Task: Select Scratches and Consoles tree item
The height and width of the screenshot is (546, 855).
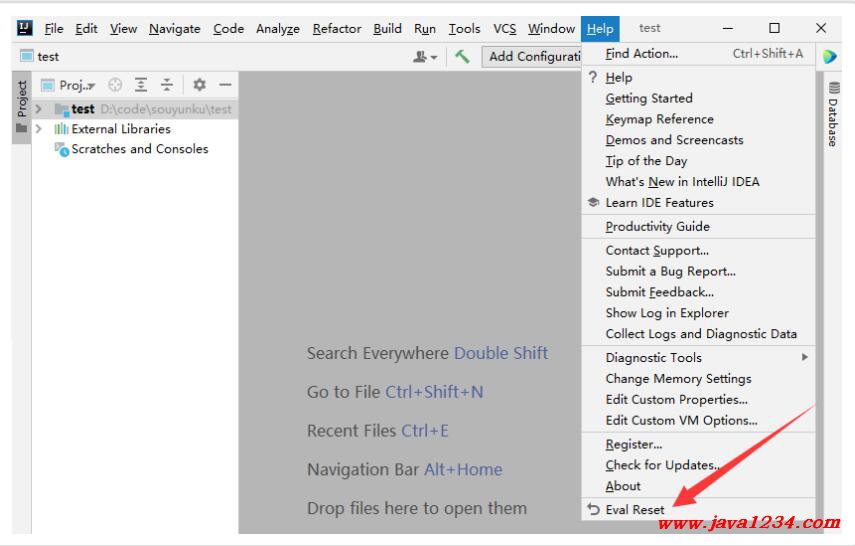Action: [x=139, y=149]
